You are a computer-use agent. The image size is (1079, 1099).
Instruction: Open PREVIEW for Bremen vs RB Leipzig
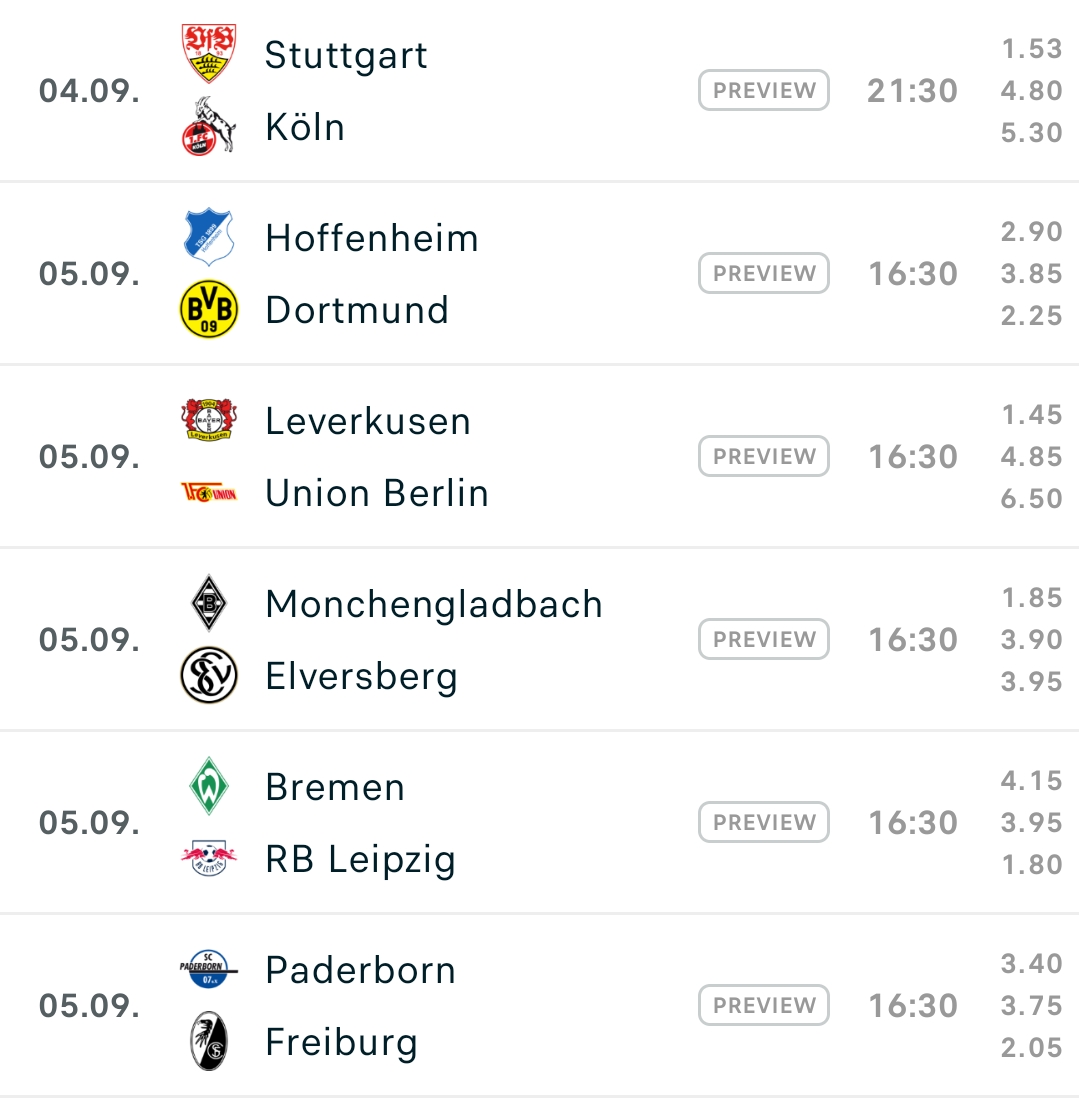[764, 822]
